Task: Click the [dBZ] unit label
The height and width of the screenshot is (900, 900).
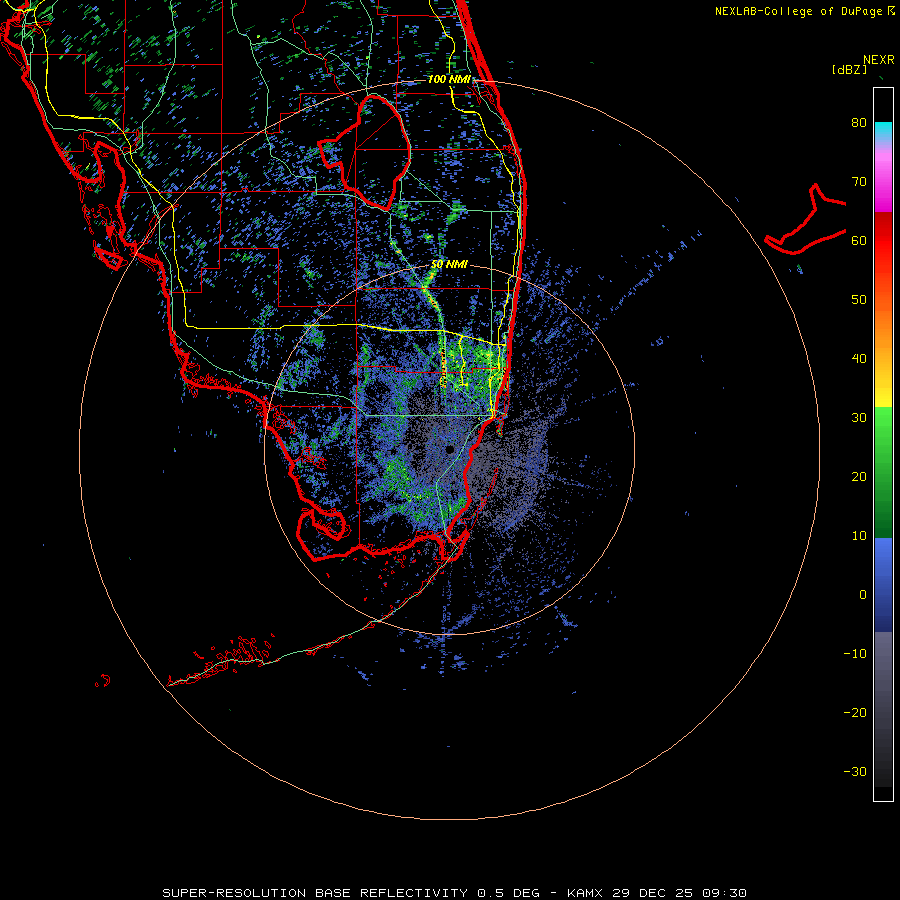Action: [849, 69]
